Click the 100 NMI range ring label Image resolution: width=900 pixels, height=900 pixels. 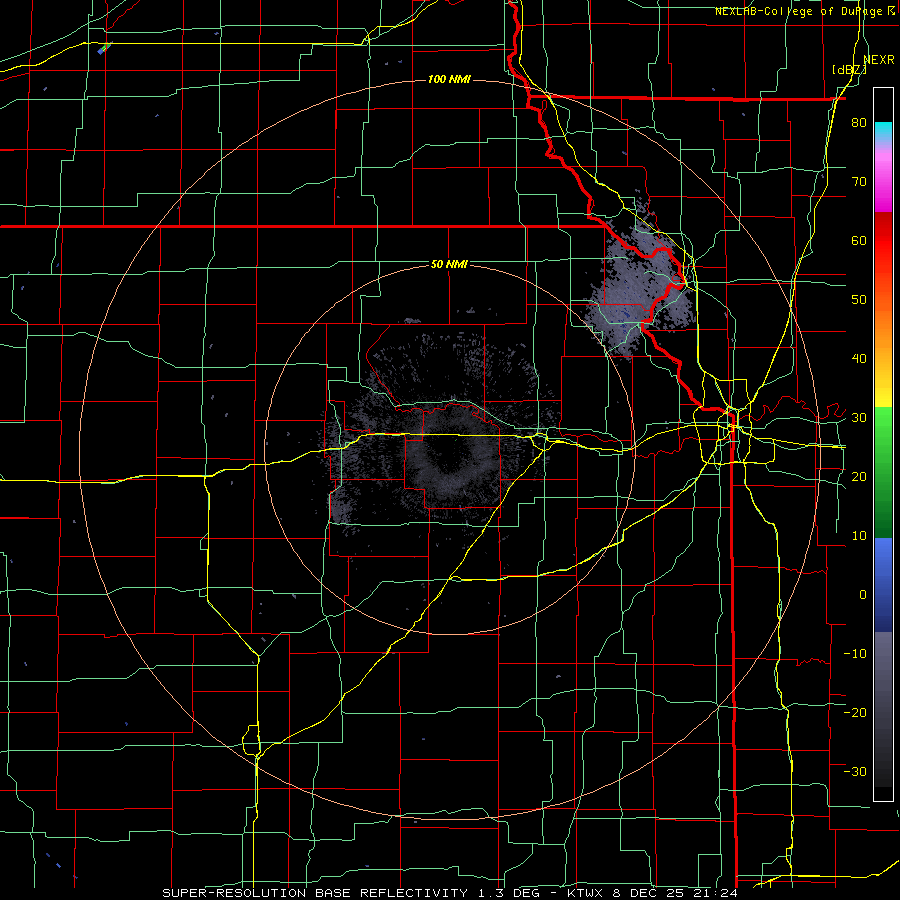449,79
